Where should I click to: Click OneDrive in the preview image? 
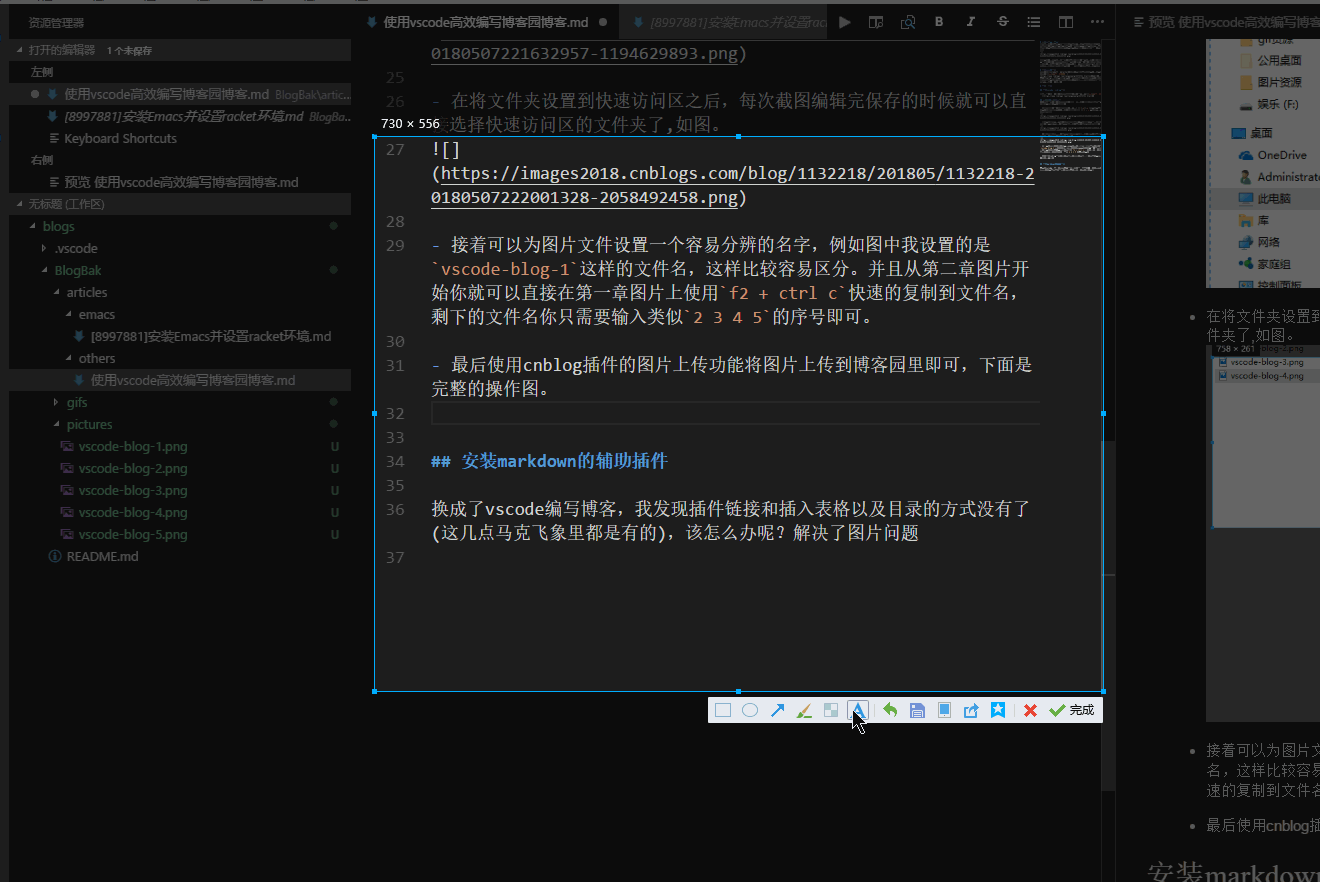(x=1281, y=155)
